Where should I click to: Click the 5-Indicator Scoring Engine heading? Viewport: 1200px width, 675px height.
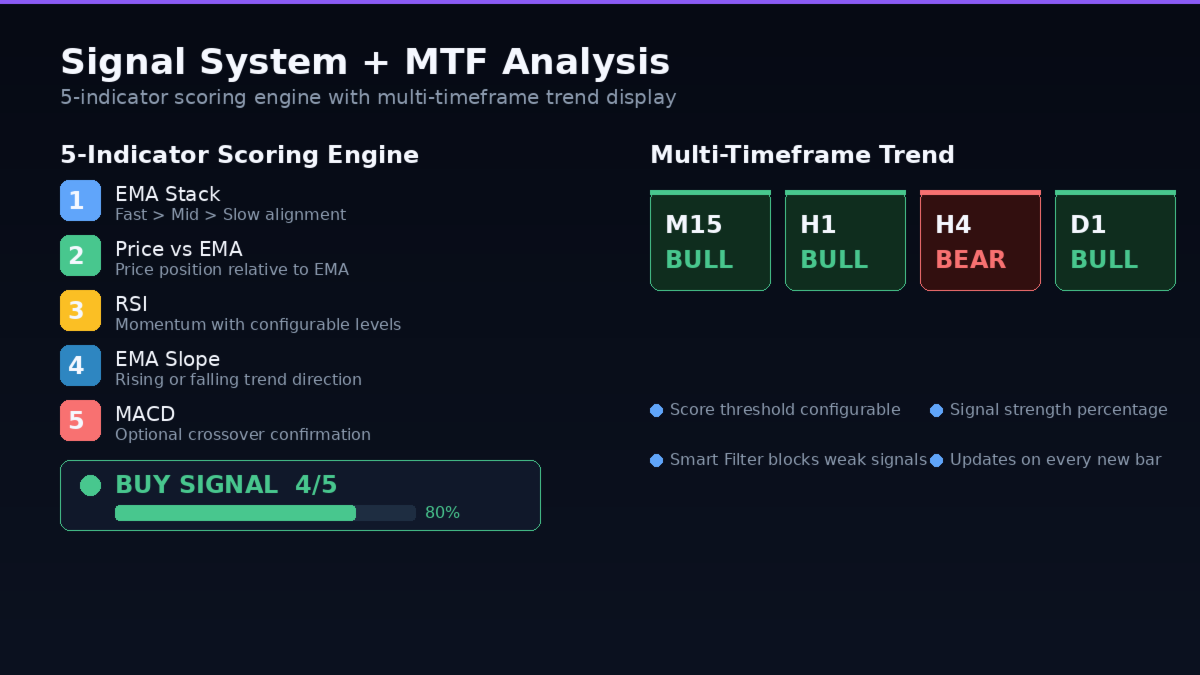click(x=239, y=155)
